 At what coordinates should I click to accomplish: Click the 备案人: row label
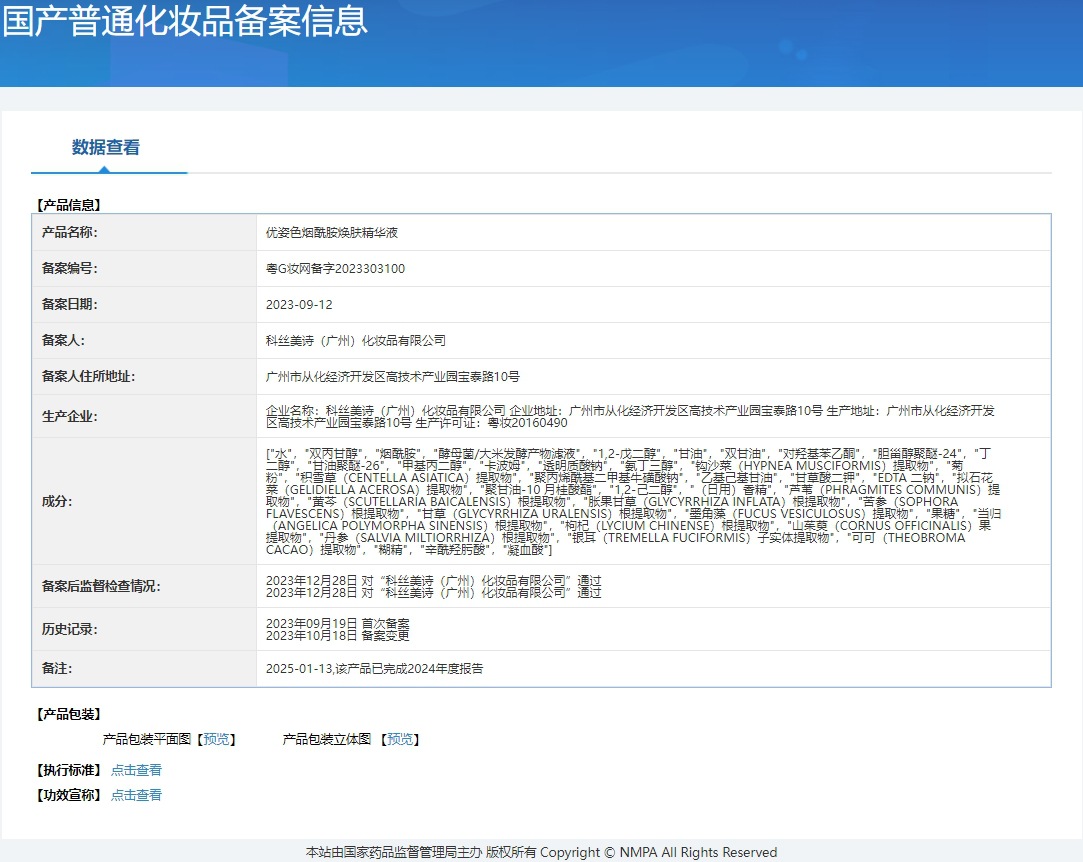coord(64,340)
